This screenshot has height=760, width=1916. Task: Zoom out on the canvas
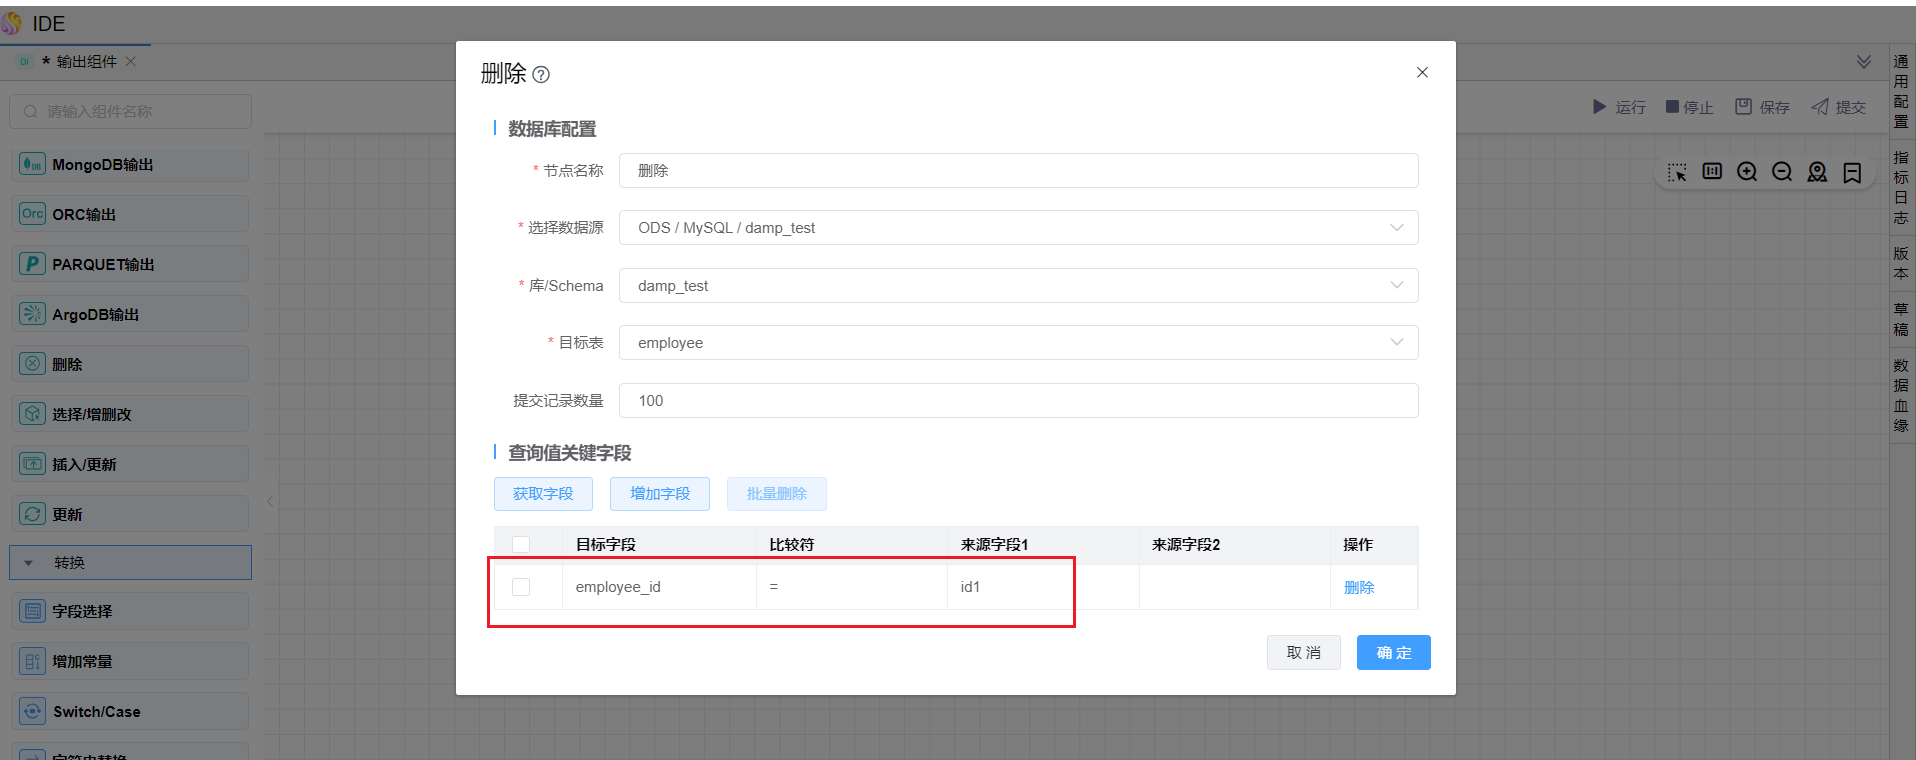coord(1782,172)
